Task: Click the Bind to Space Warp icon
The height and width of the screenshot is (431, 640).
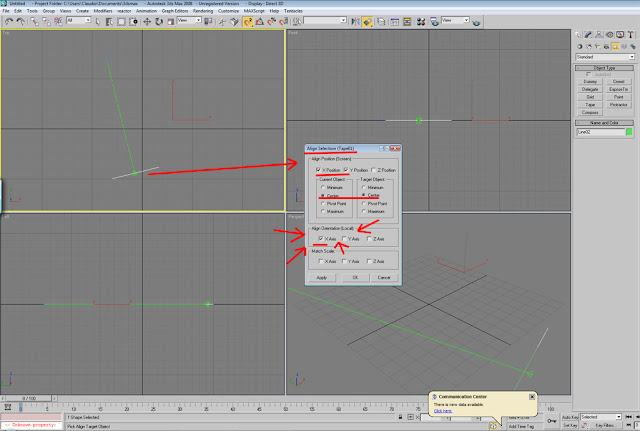Action: pos(58,21)
